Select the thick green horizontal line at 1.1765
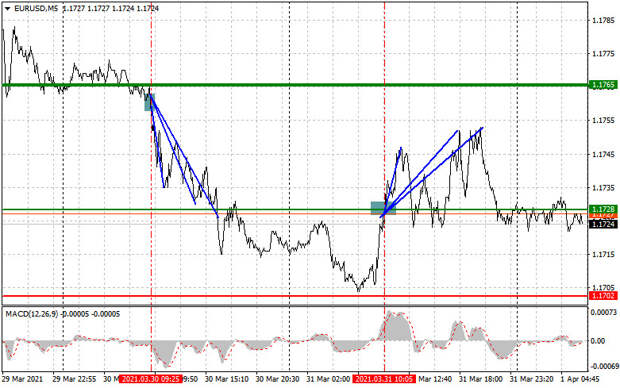This screenshot has height=388, width=620. [x=295, y=85]
